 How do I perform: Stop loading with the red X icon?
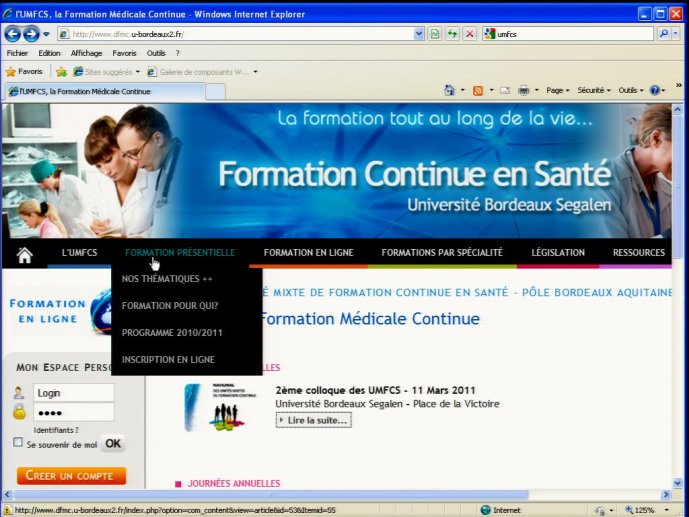(470, 34)
